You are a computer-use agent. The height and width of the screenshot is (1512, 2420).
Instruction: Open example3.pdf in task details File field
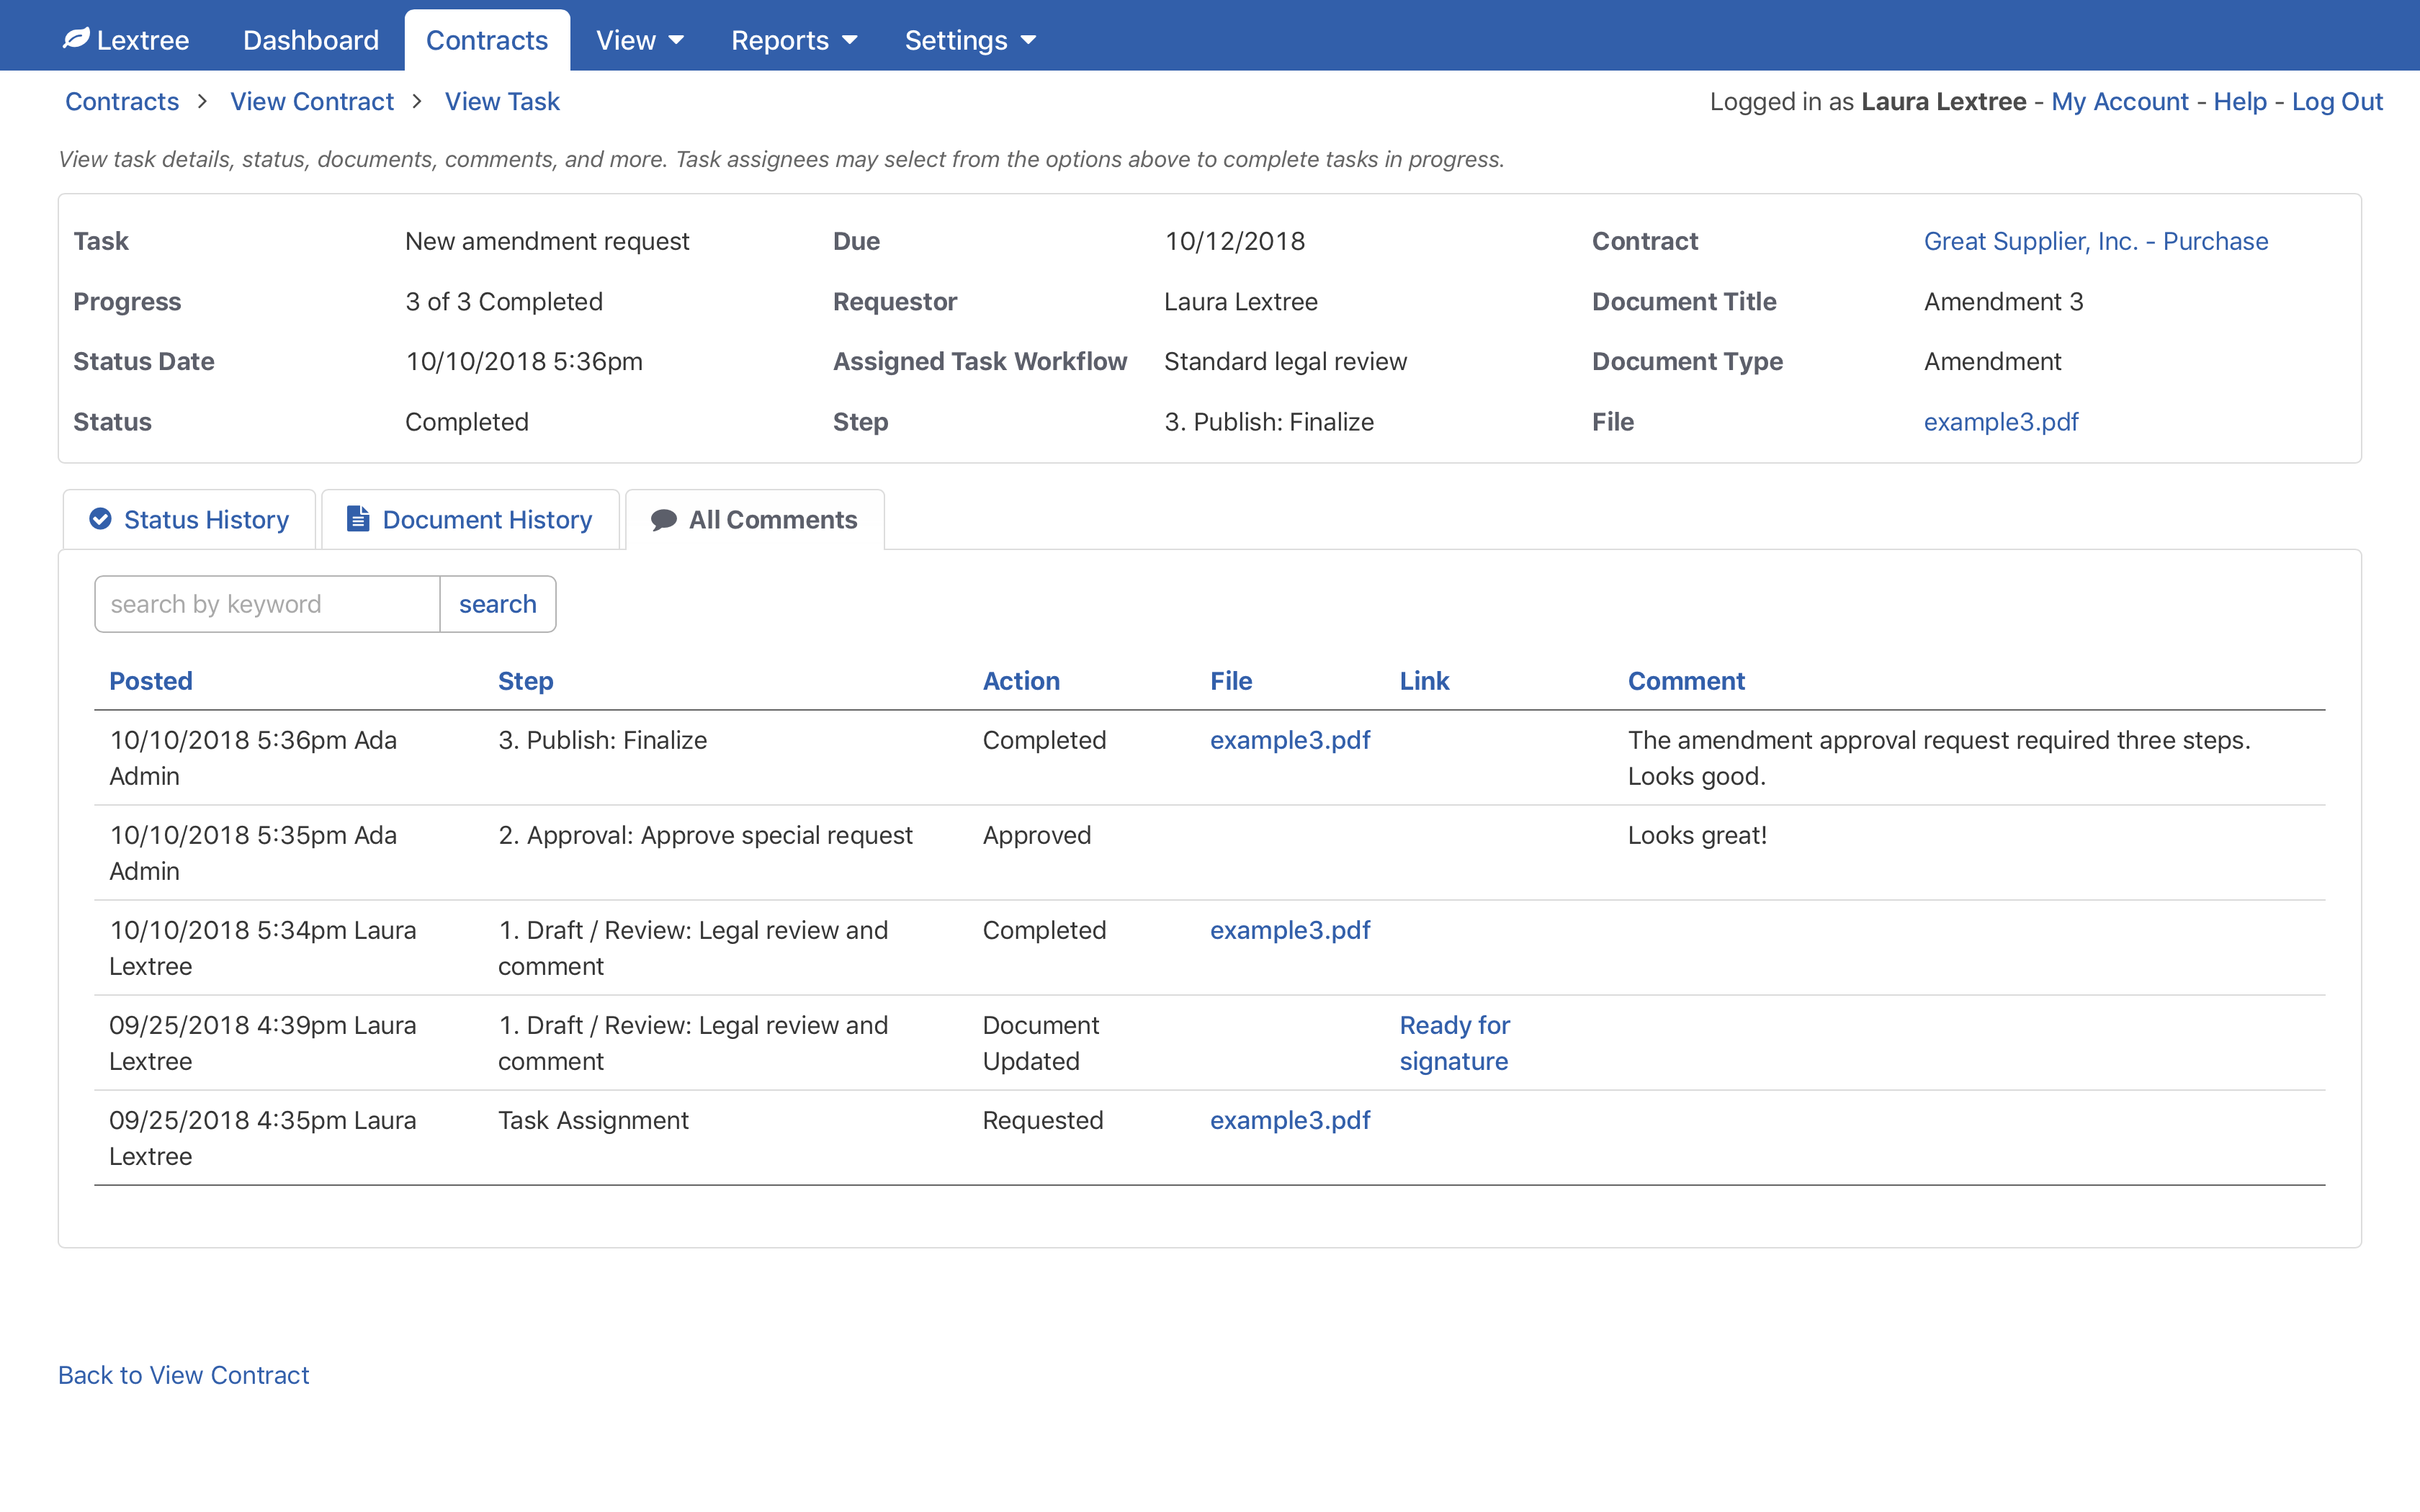(x=2001, y=422)
